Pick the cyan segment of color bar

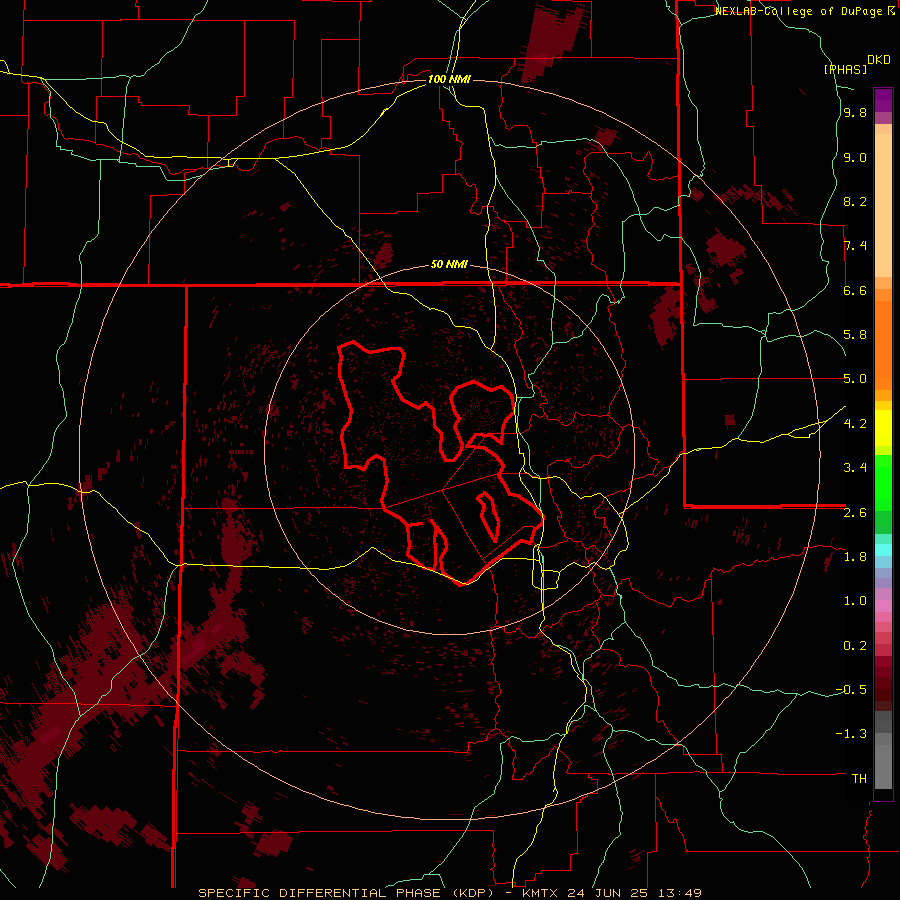click(883, 550)
